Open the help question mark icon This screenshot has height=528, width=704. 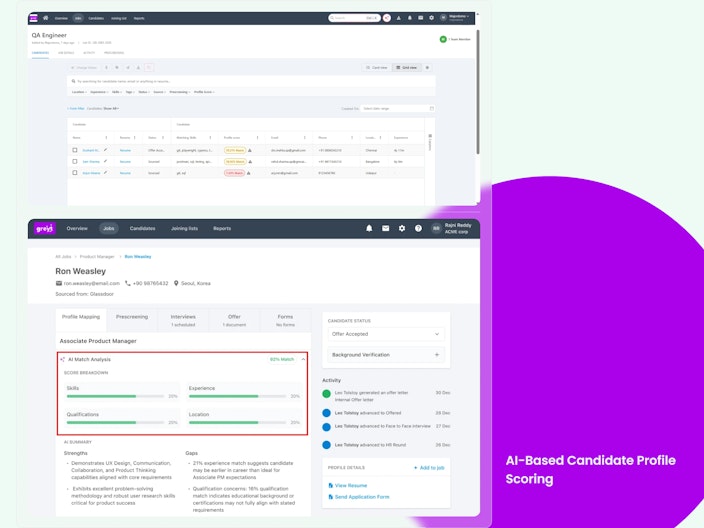tap(418, 229)
